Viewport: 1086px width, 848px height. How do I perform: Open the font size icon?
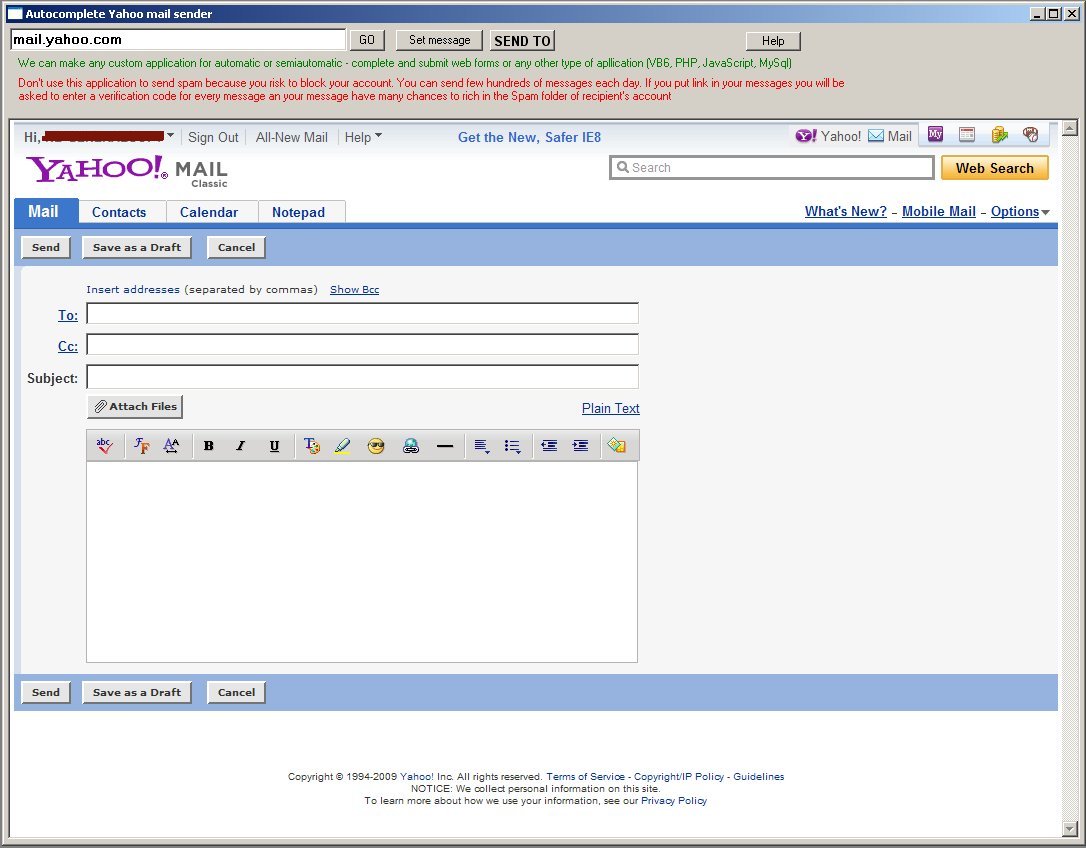(x=171, y=445)
